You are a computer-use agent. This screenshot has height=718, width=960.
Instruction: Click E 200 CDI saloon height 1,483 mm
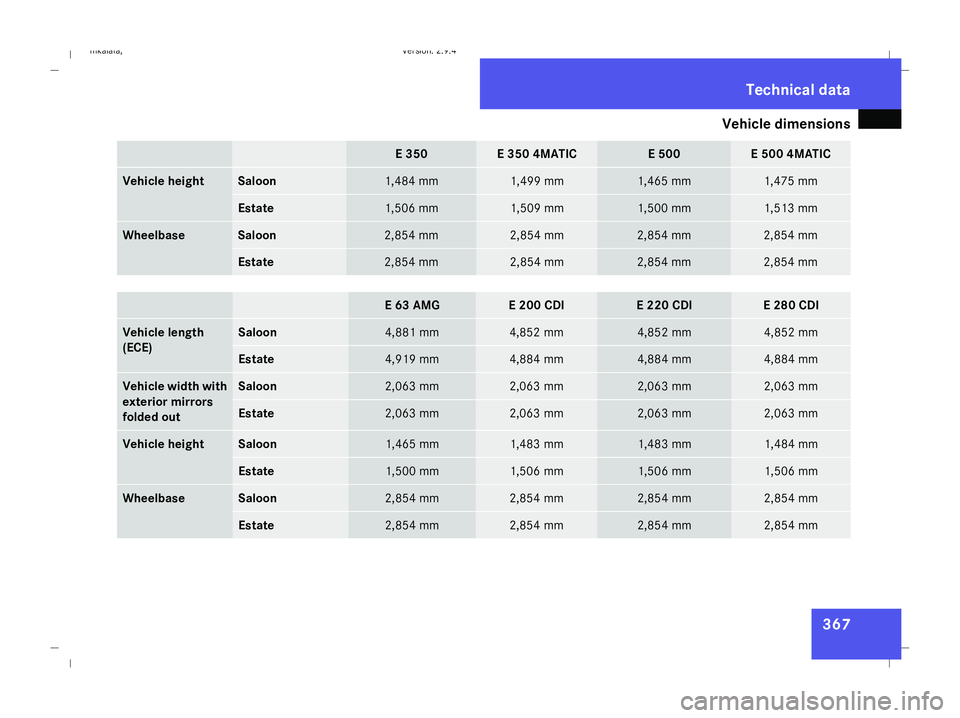pos(537,444)
